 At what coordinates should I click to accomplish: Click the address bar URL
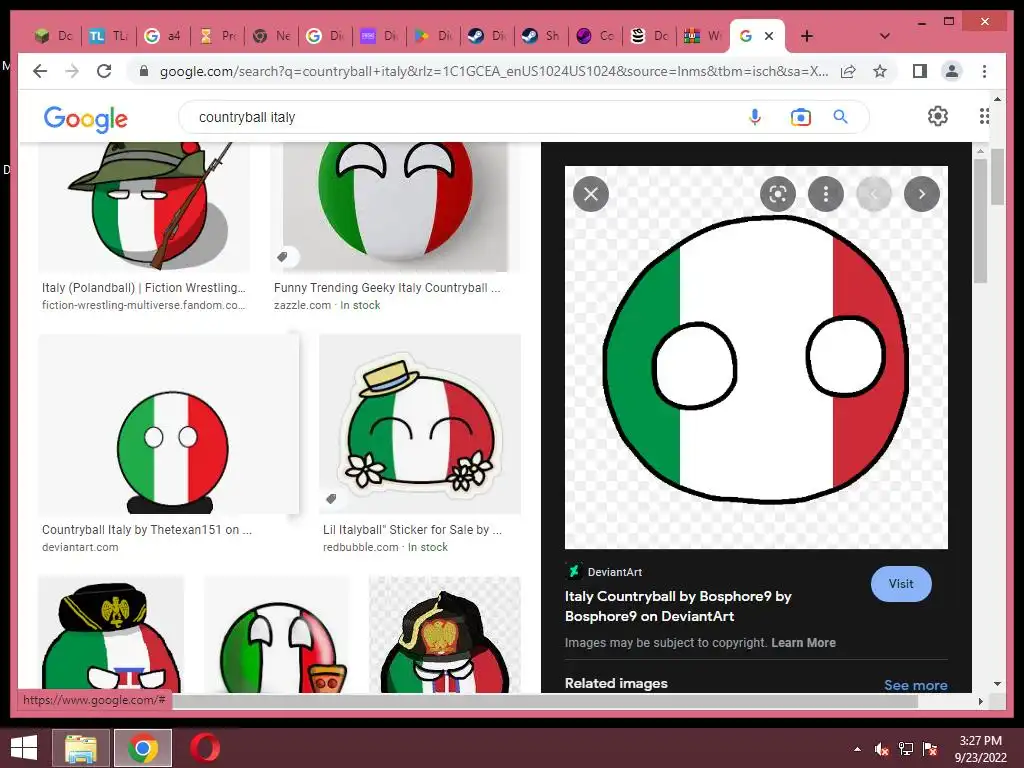point(493,71)
